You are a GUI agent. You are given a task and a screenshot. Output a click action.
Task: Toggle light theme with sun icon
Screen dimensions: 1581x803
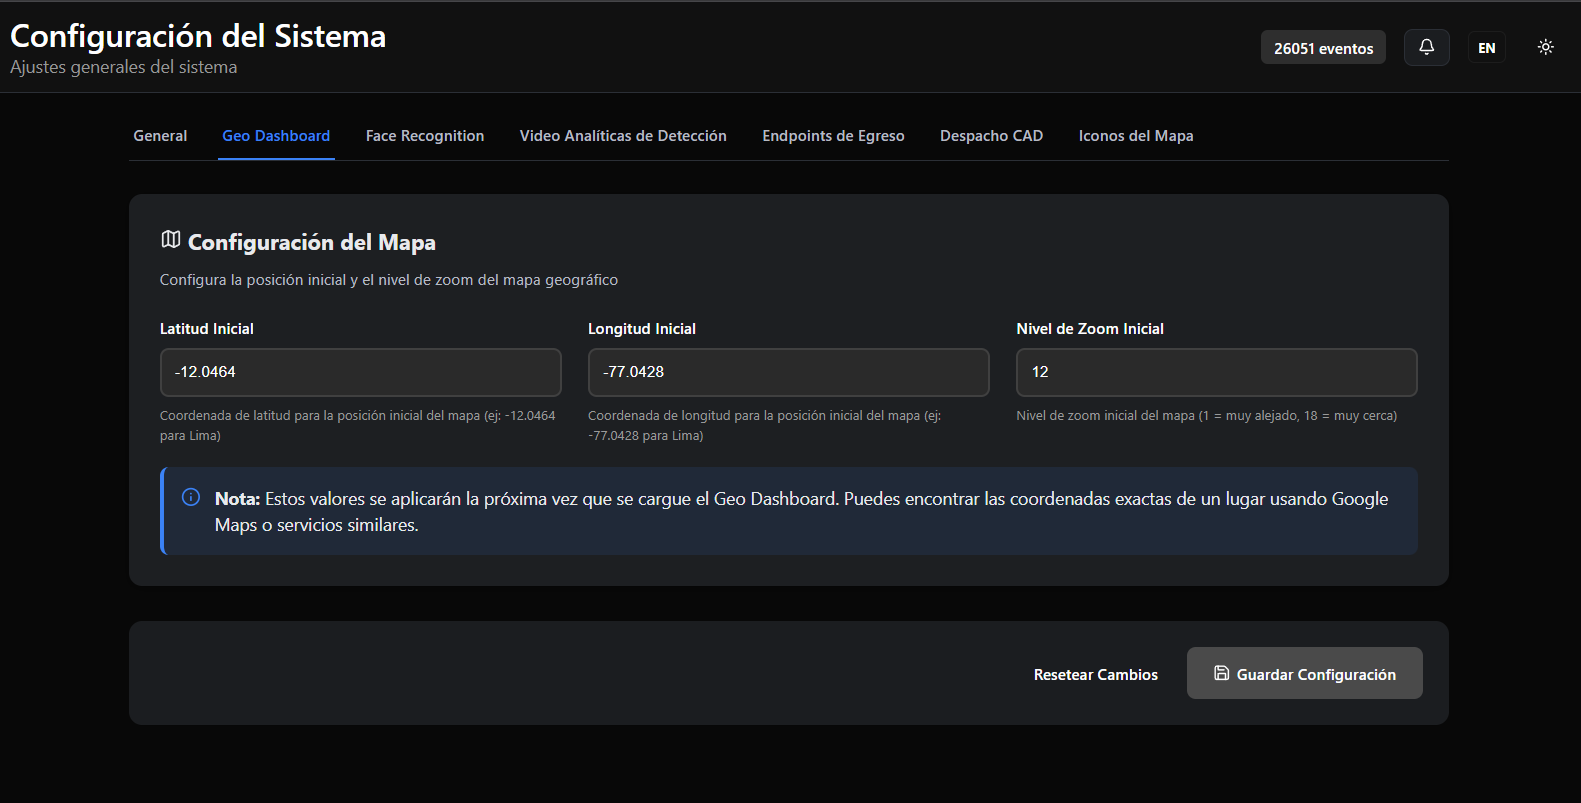click(x=1546, y=47)
